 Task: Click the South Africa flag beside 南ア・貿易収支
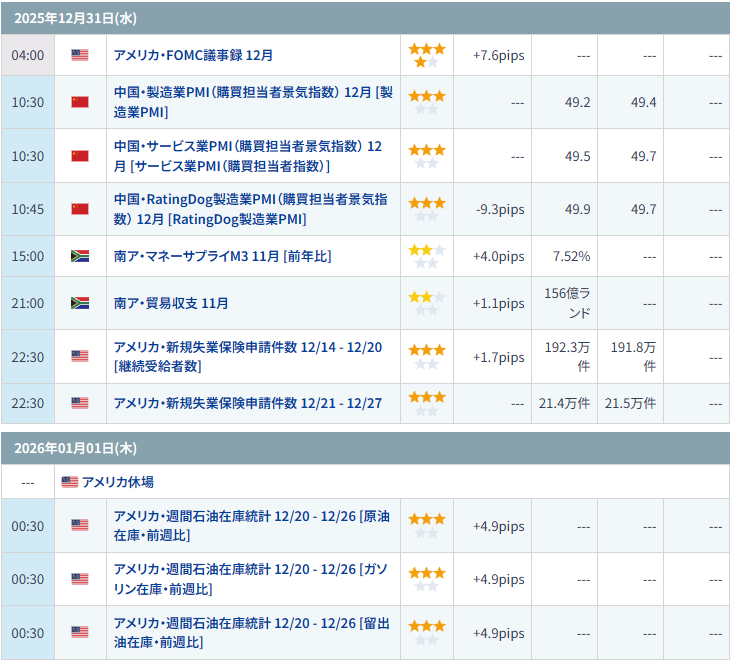pos(80,303)
